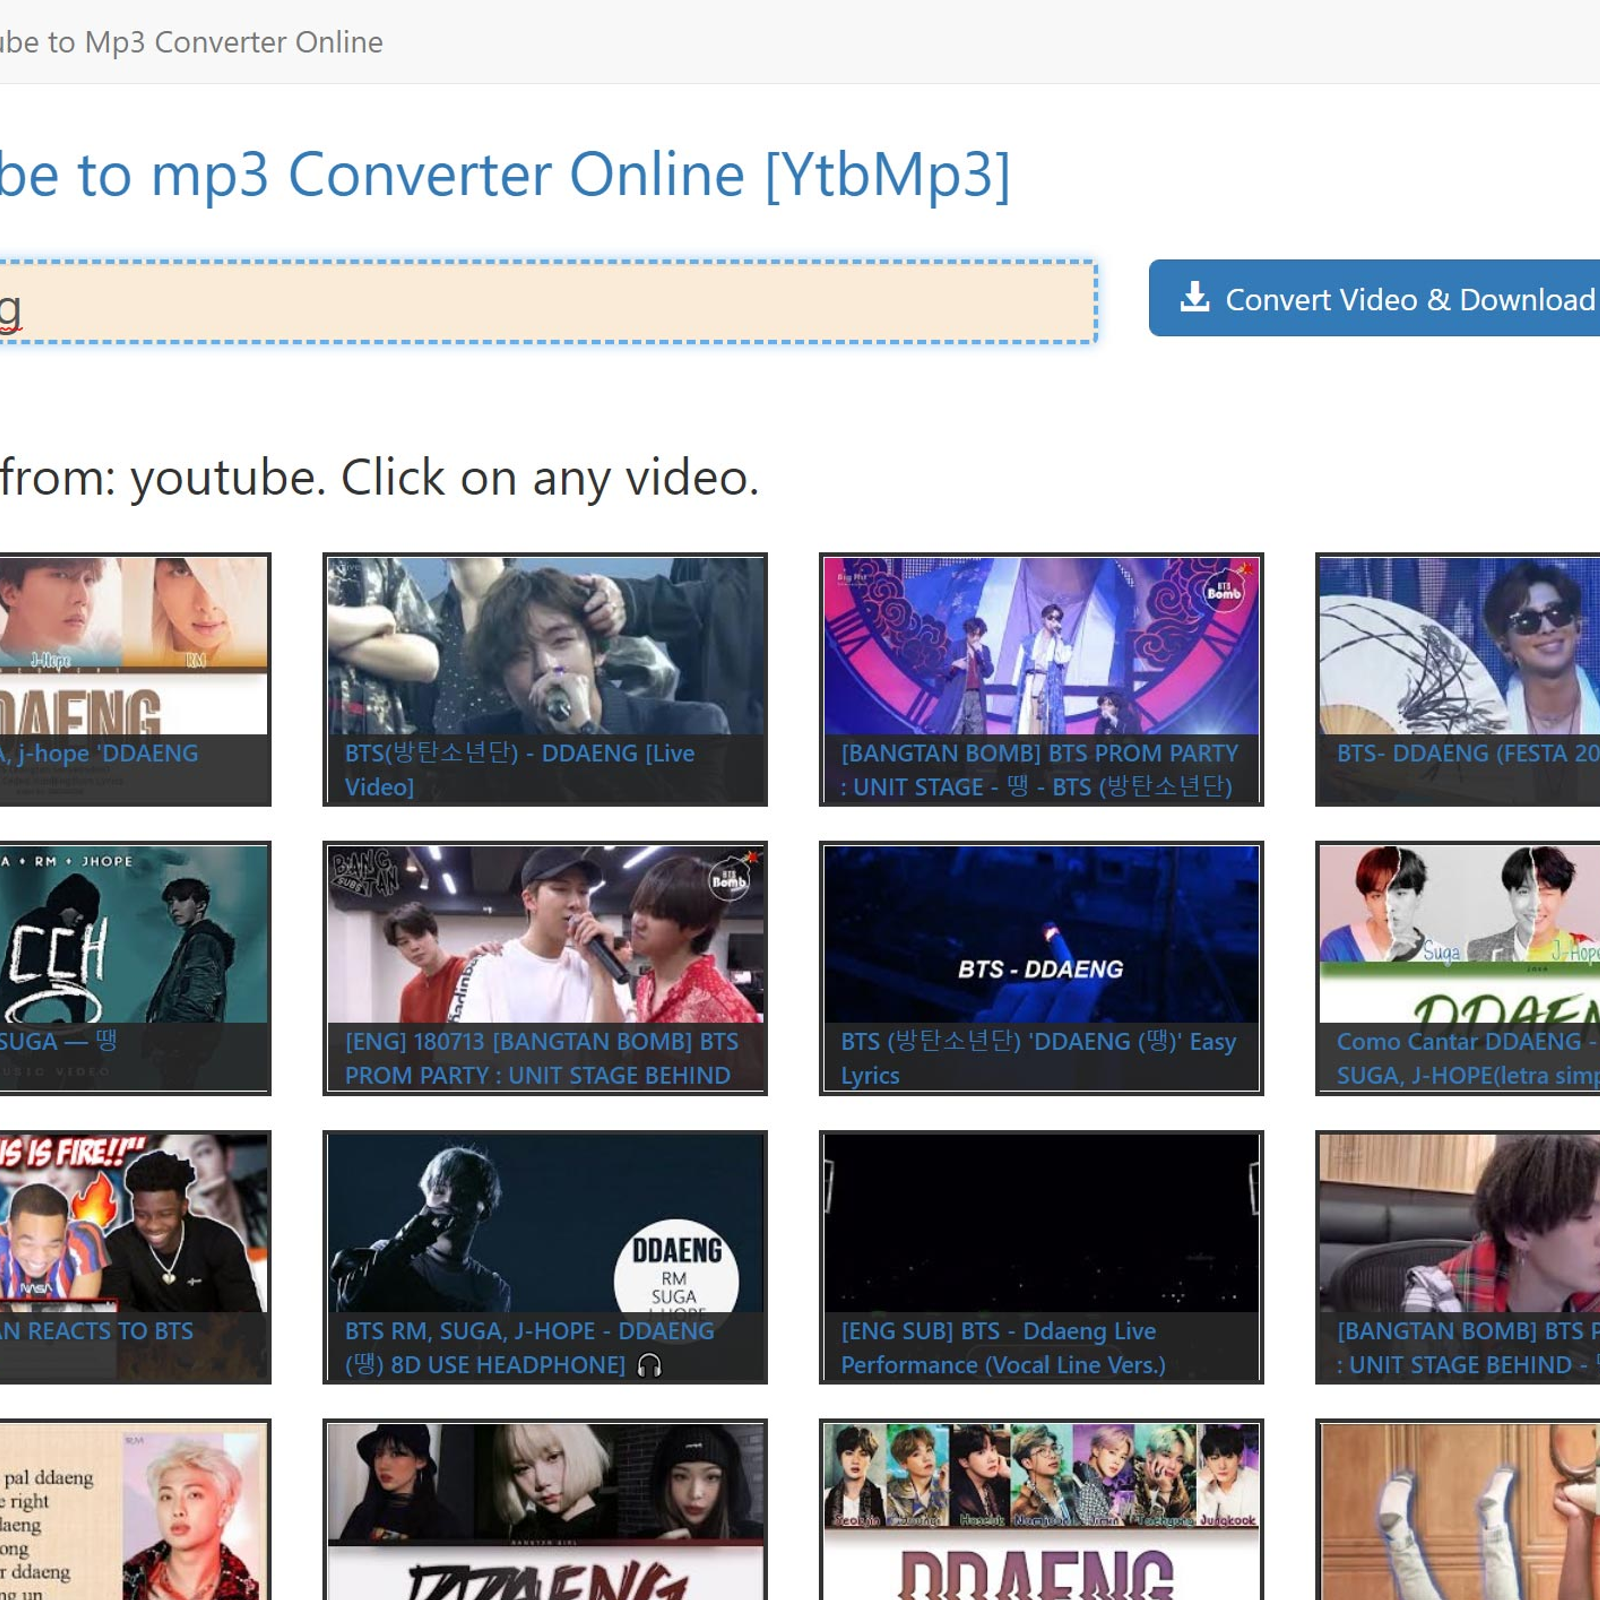Open BTS DDAENG [Live Video] thumbnail
1600x1600 pixels.
(x=545, y=646)
